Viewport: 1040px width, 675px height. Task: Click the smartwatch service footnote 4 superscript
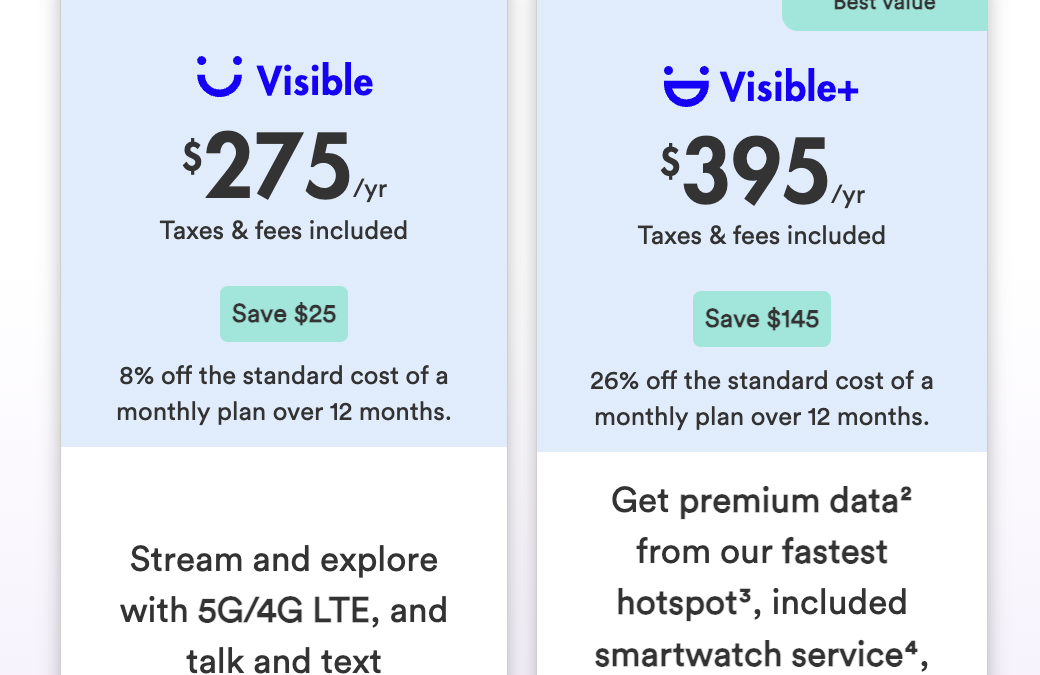(x=914, y=648)
